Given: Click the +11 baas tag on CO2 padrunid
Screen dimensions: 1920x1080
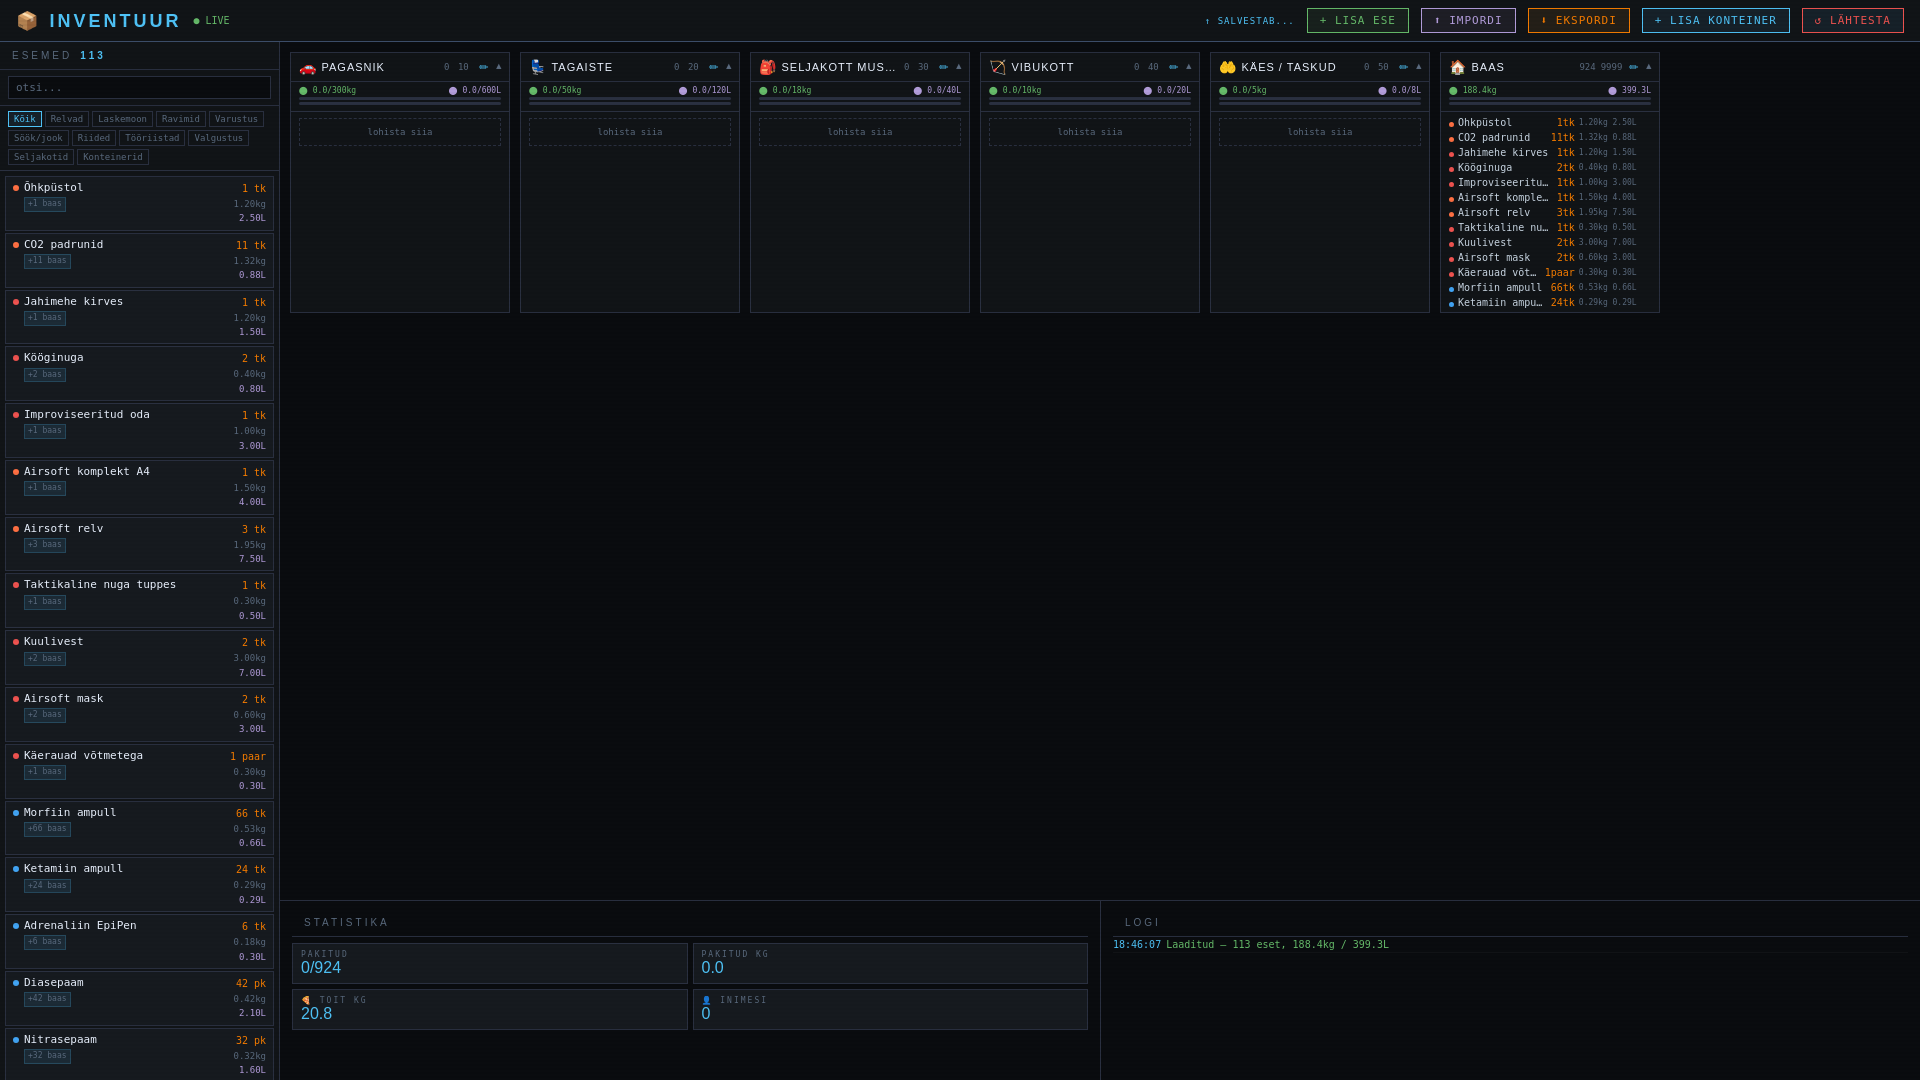Looking at the screenshot, I should [x=47, y=261].
